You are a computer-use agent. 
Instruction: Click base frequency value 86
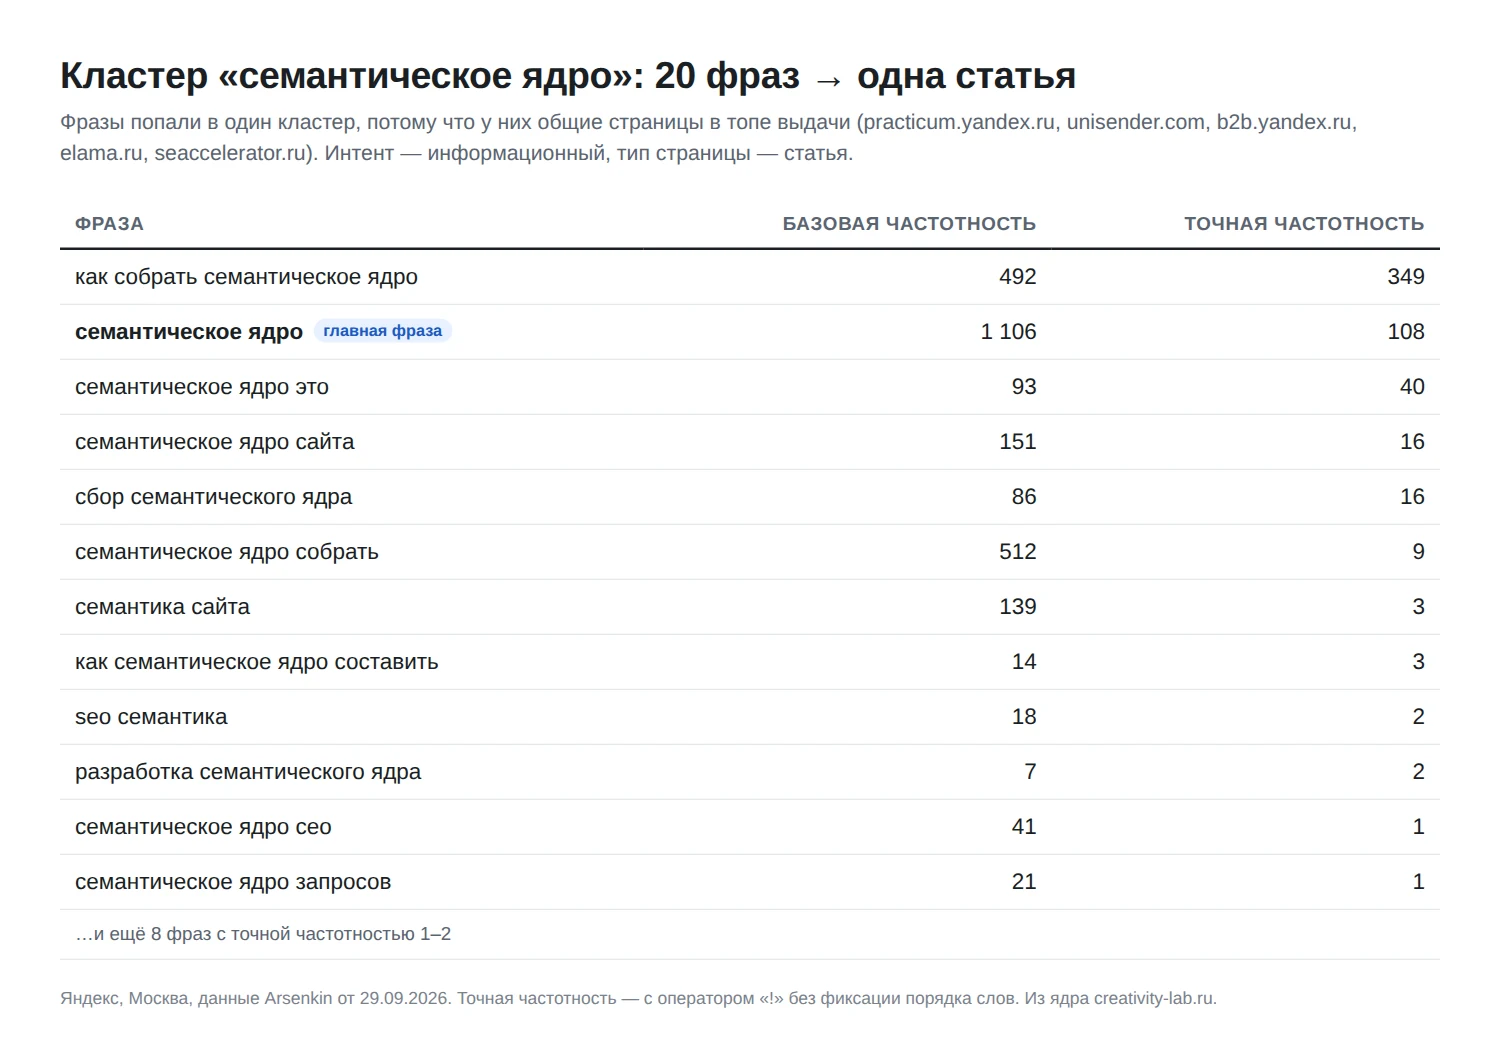coord(1024,497)
